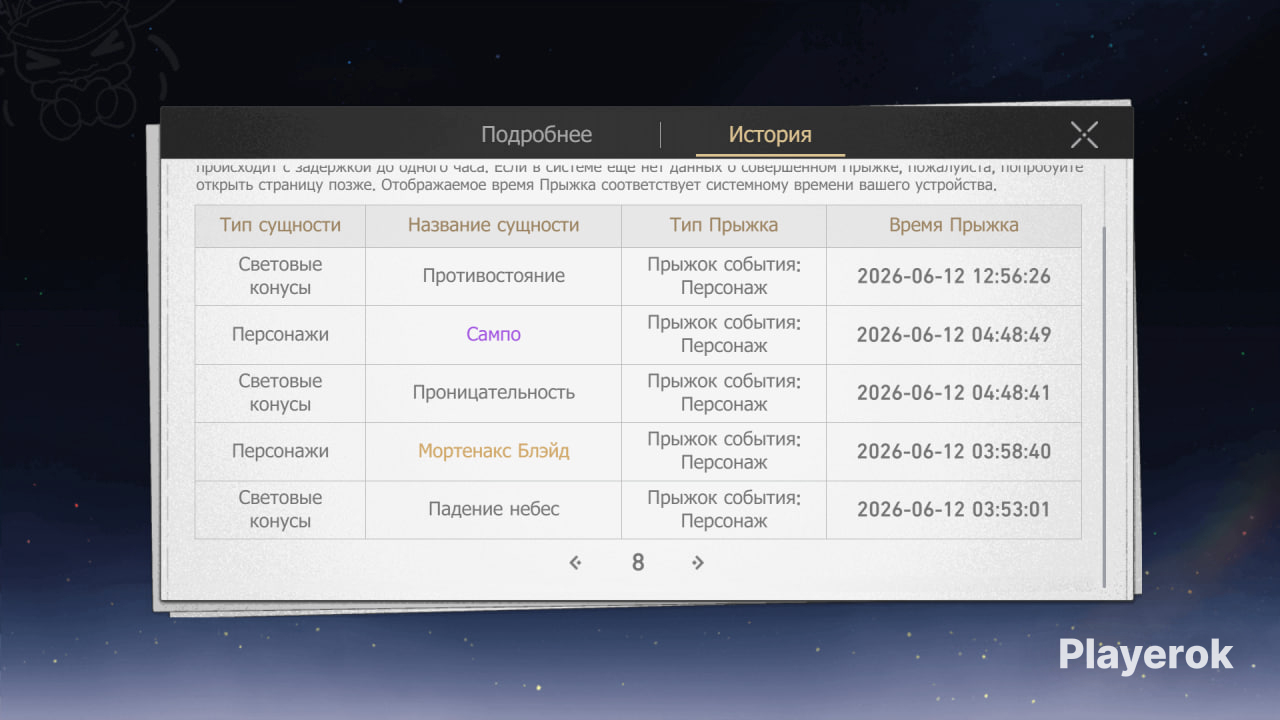Click Прыжок события cell in Падение небес row
This screenshot has width=1280, height=720.
[724, 509]
